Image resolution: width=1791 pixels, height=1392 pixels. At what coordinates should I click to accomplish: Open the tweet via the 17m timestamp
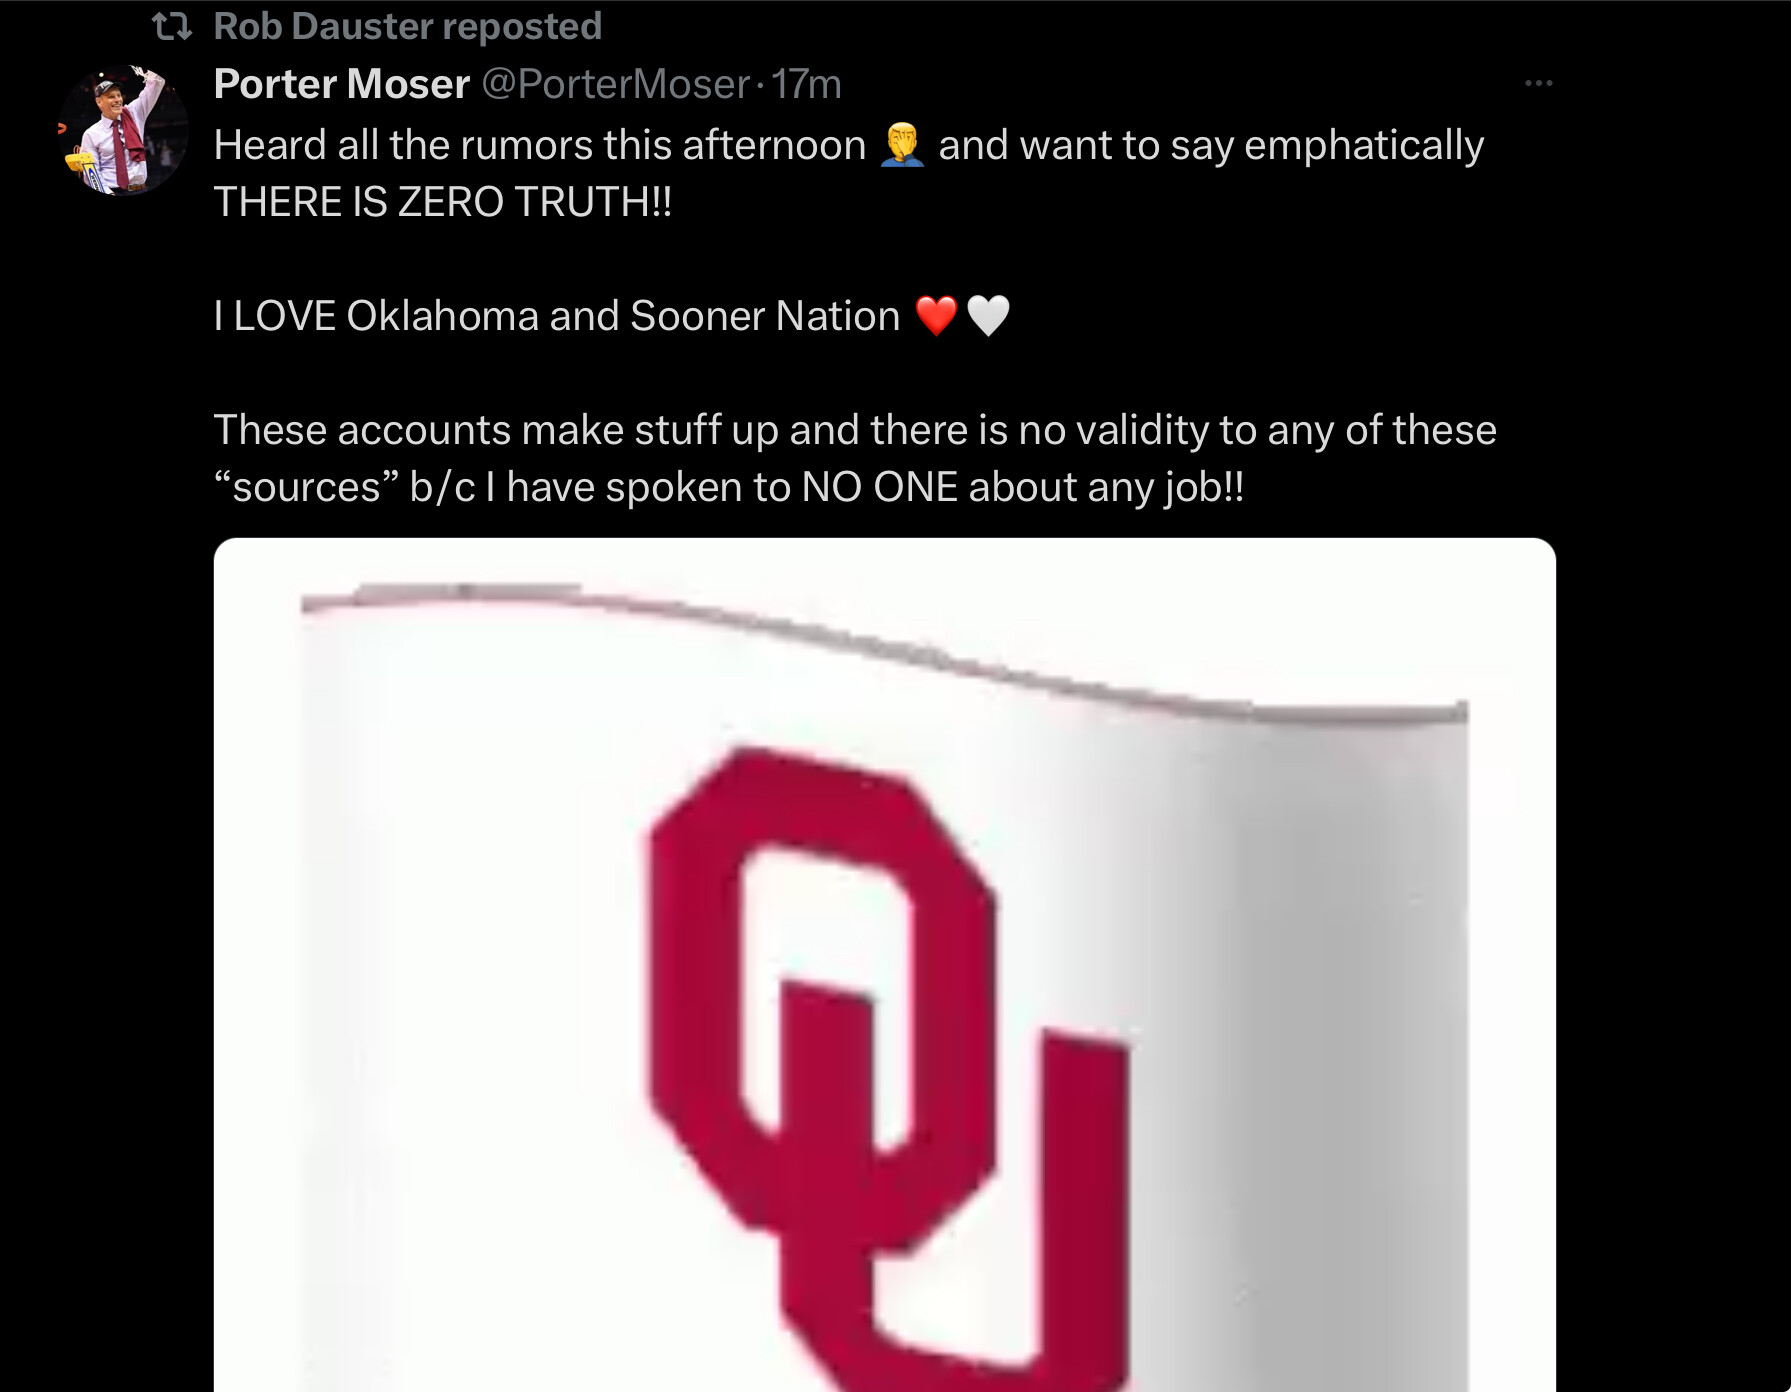806,84
